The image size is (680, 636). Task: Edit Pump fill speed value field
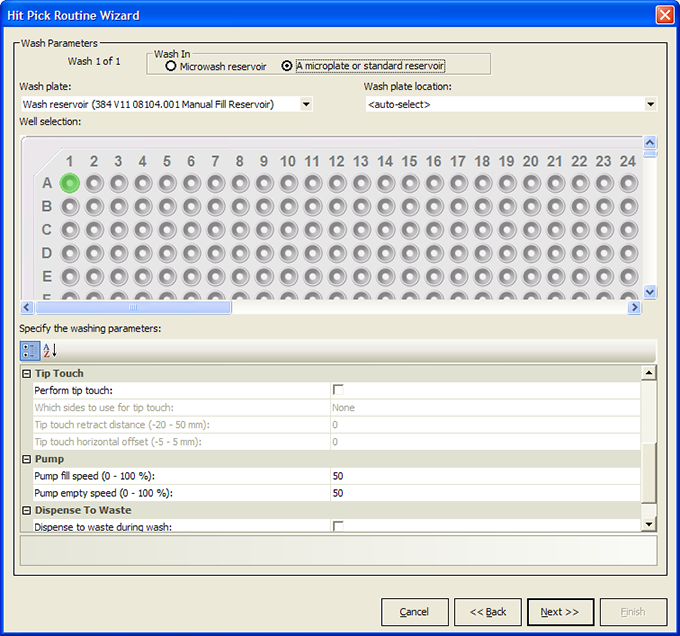[x=485, y=476]
